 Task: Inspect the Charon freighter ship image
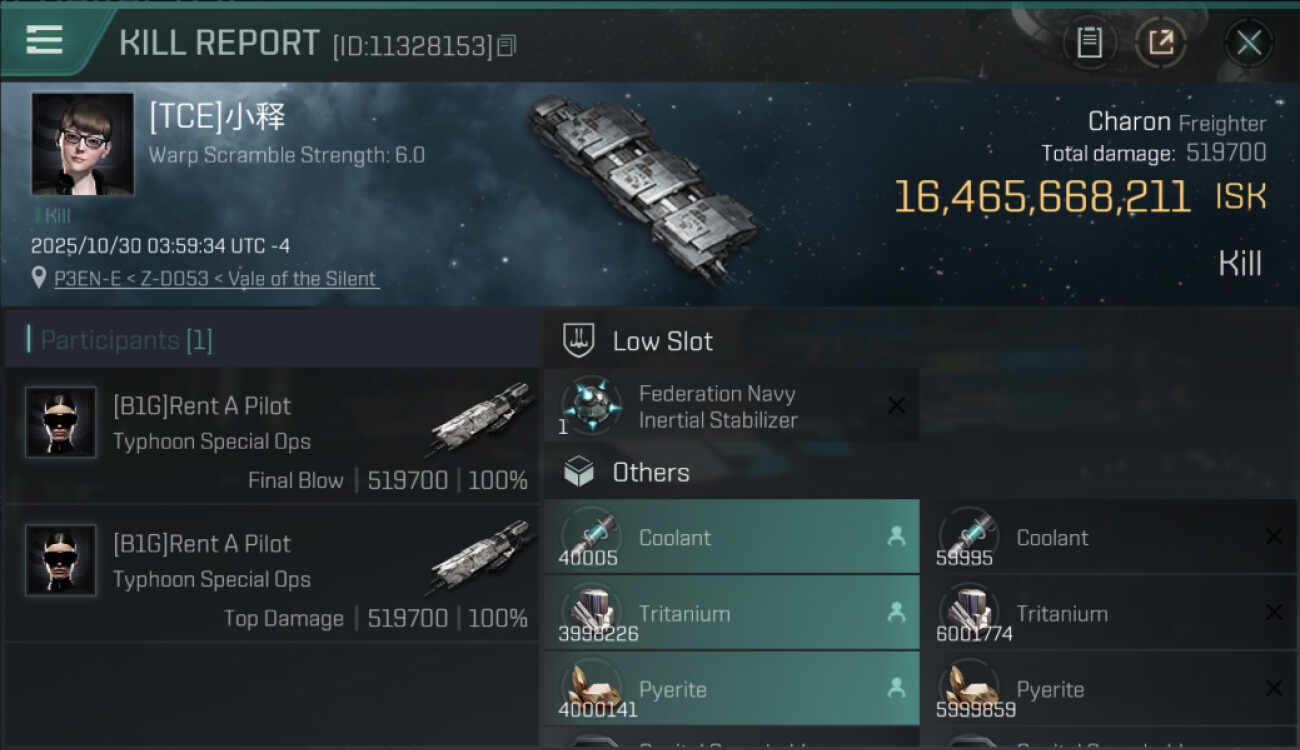(641, 190)
